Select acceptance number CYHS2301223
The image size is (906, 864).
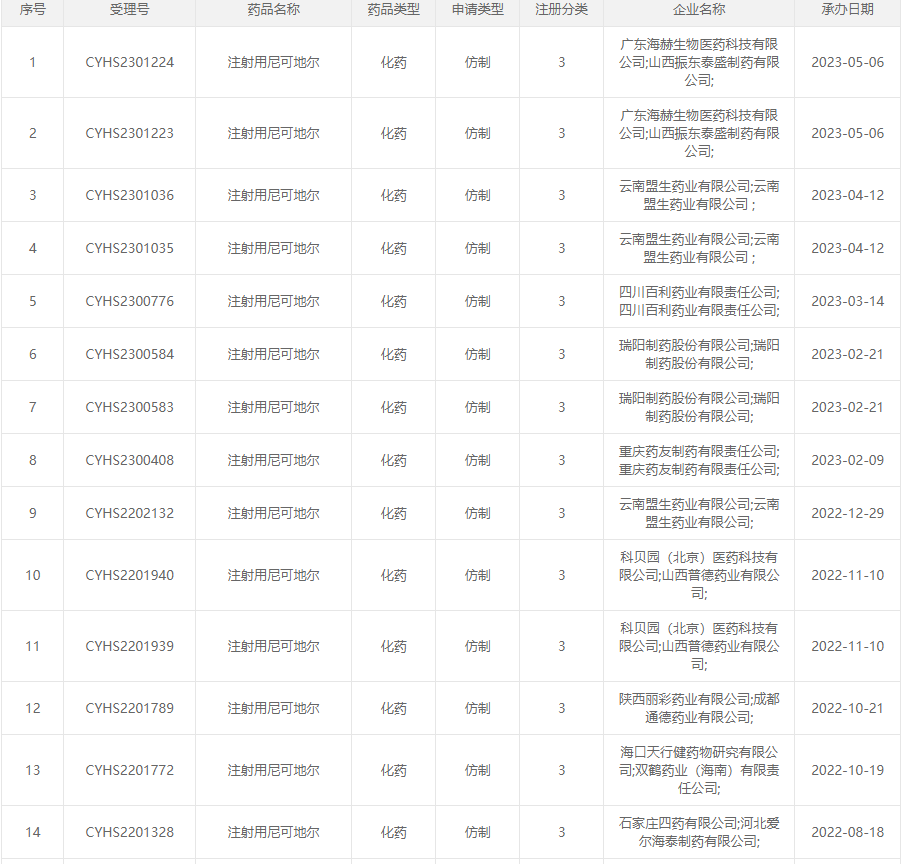129,134
